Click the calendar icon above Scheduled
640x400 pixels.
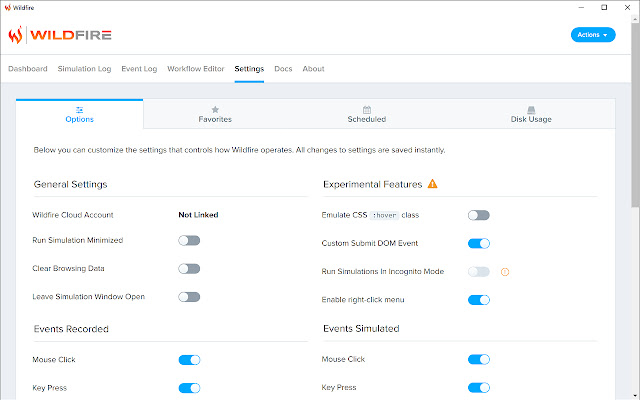coord(367,109)
